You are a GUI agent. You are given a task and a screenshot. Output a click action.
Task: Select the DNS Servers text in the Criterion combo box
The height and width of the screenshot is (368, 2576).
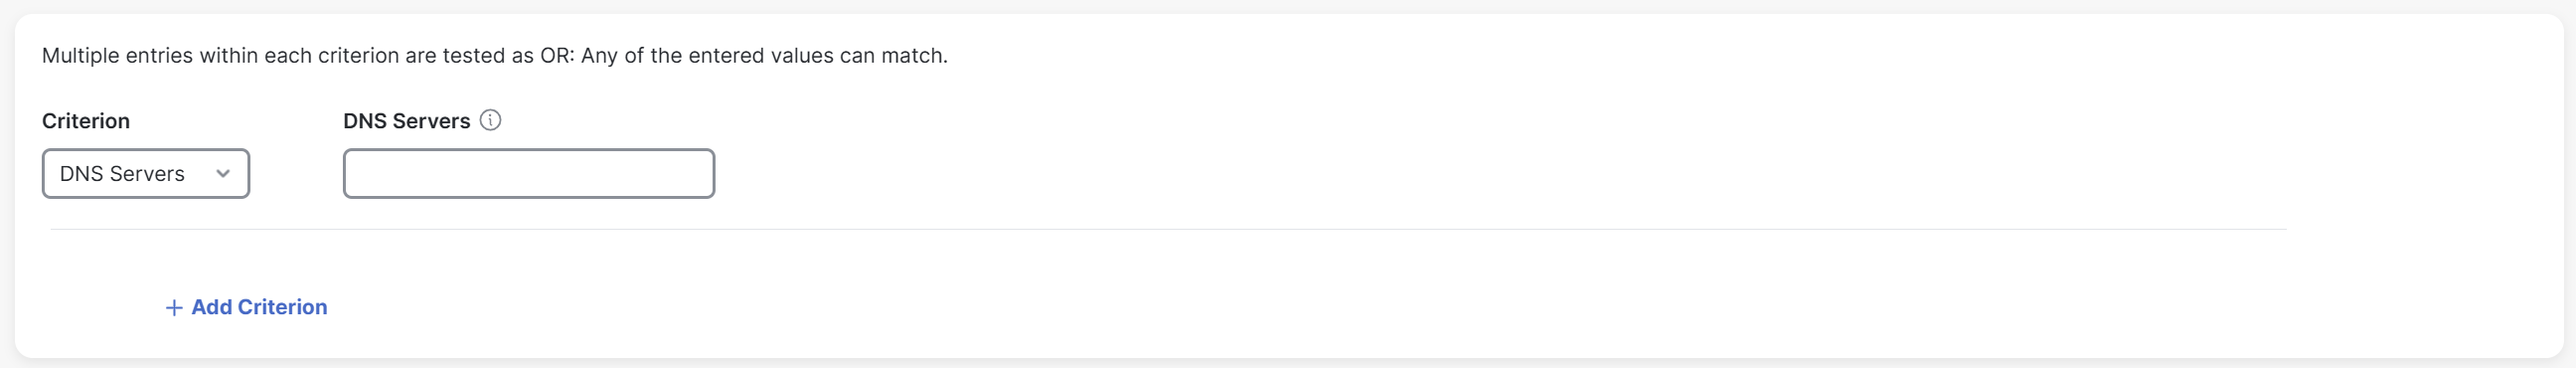pos(122,174)
